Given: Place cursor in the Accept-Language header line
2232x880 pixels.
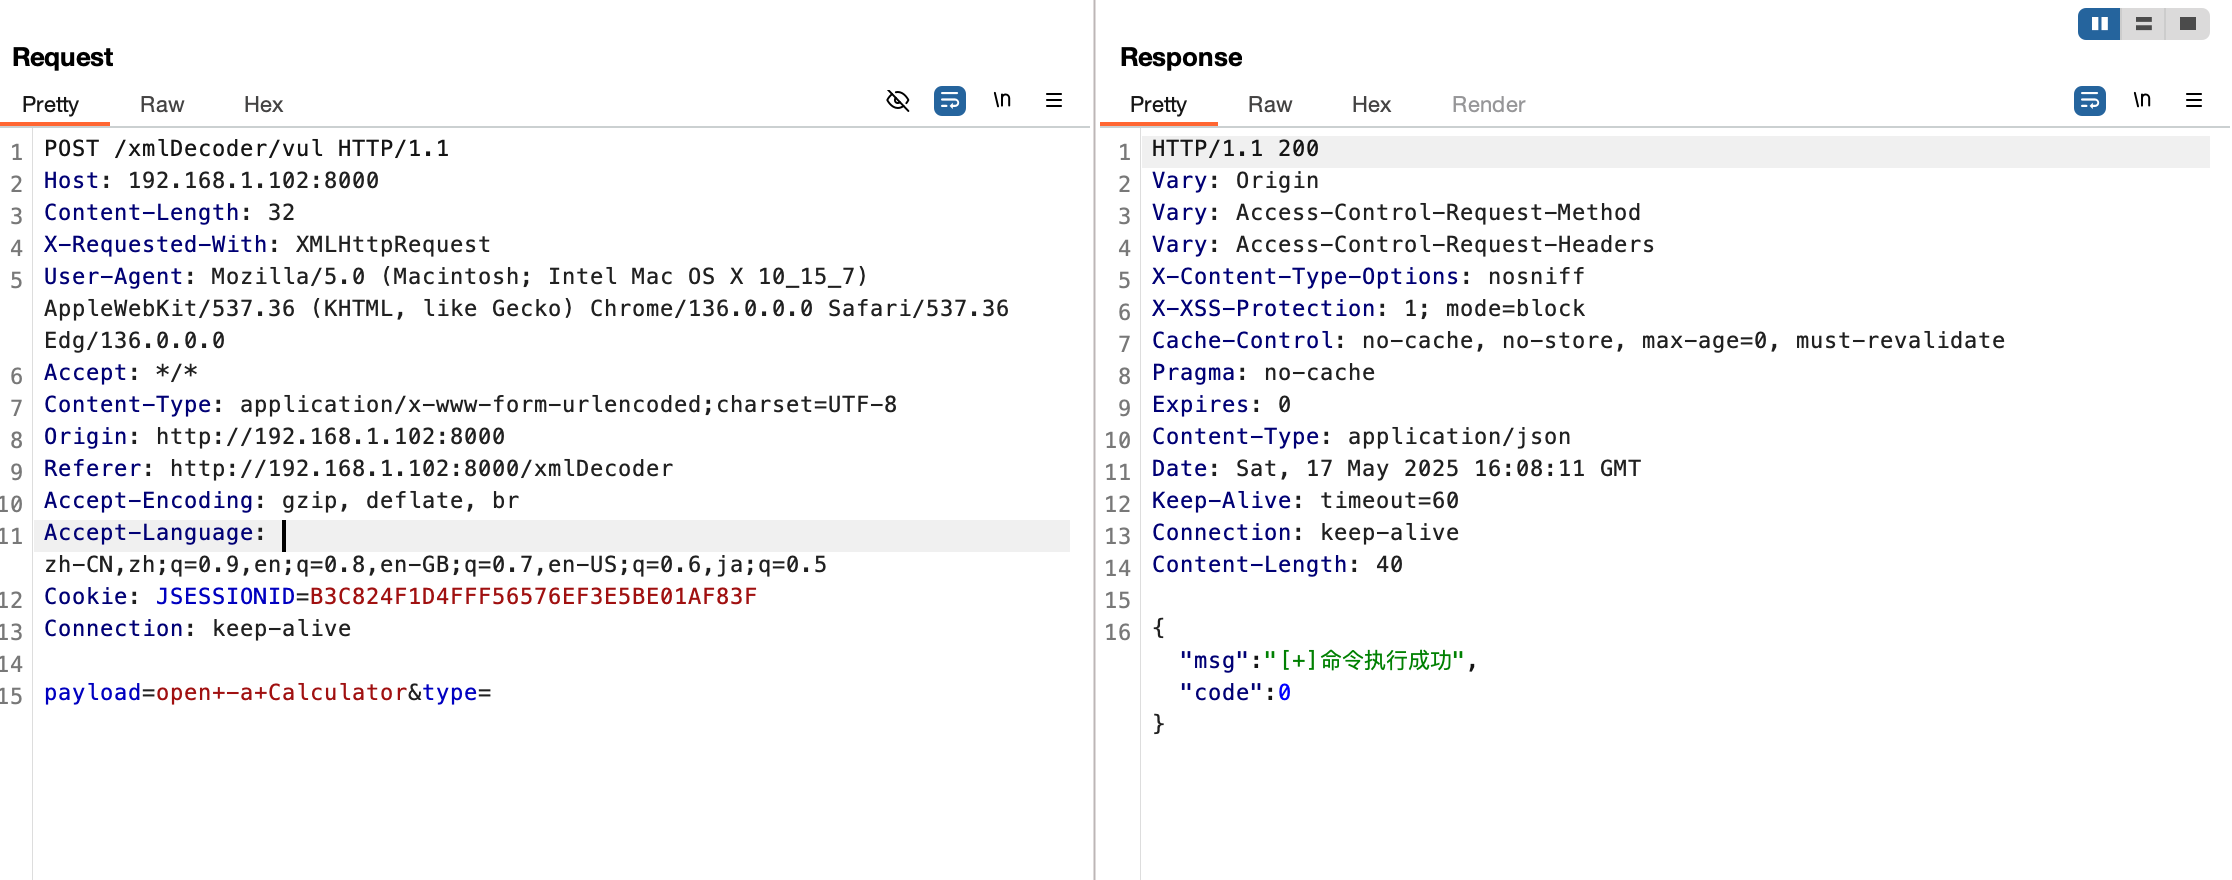Looking at the screenshot, I should [552, 535].
